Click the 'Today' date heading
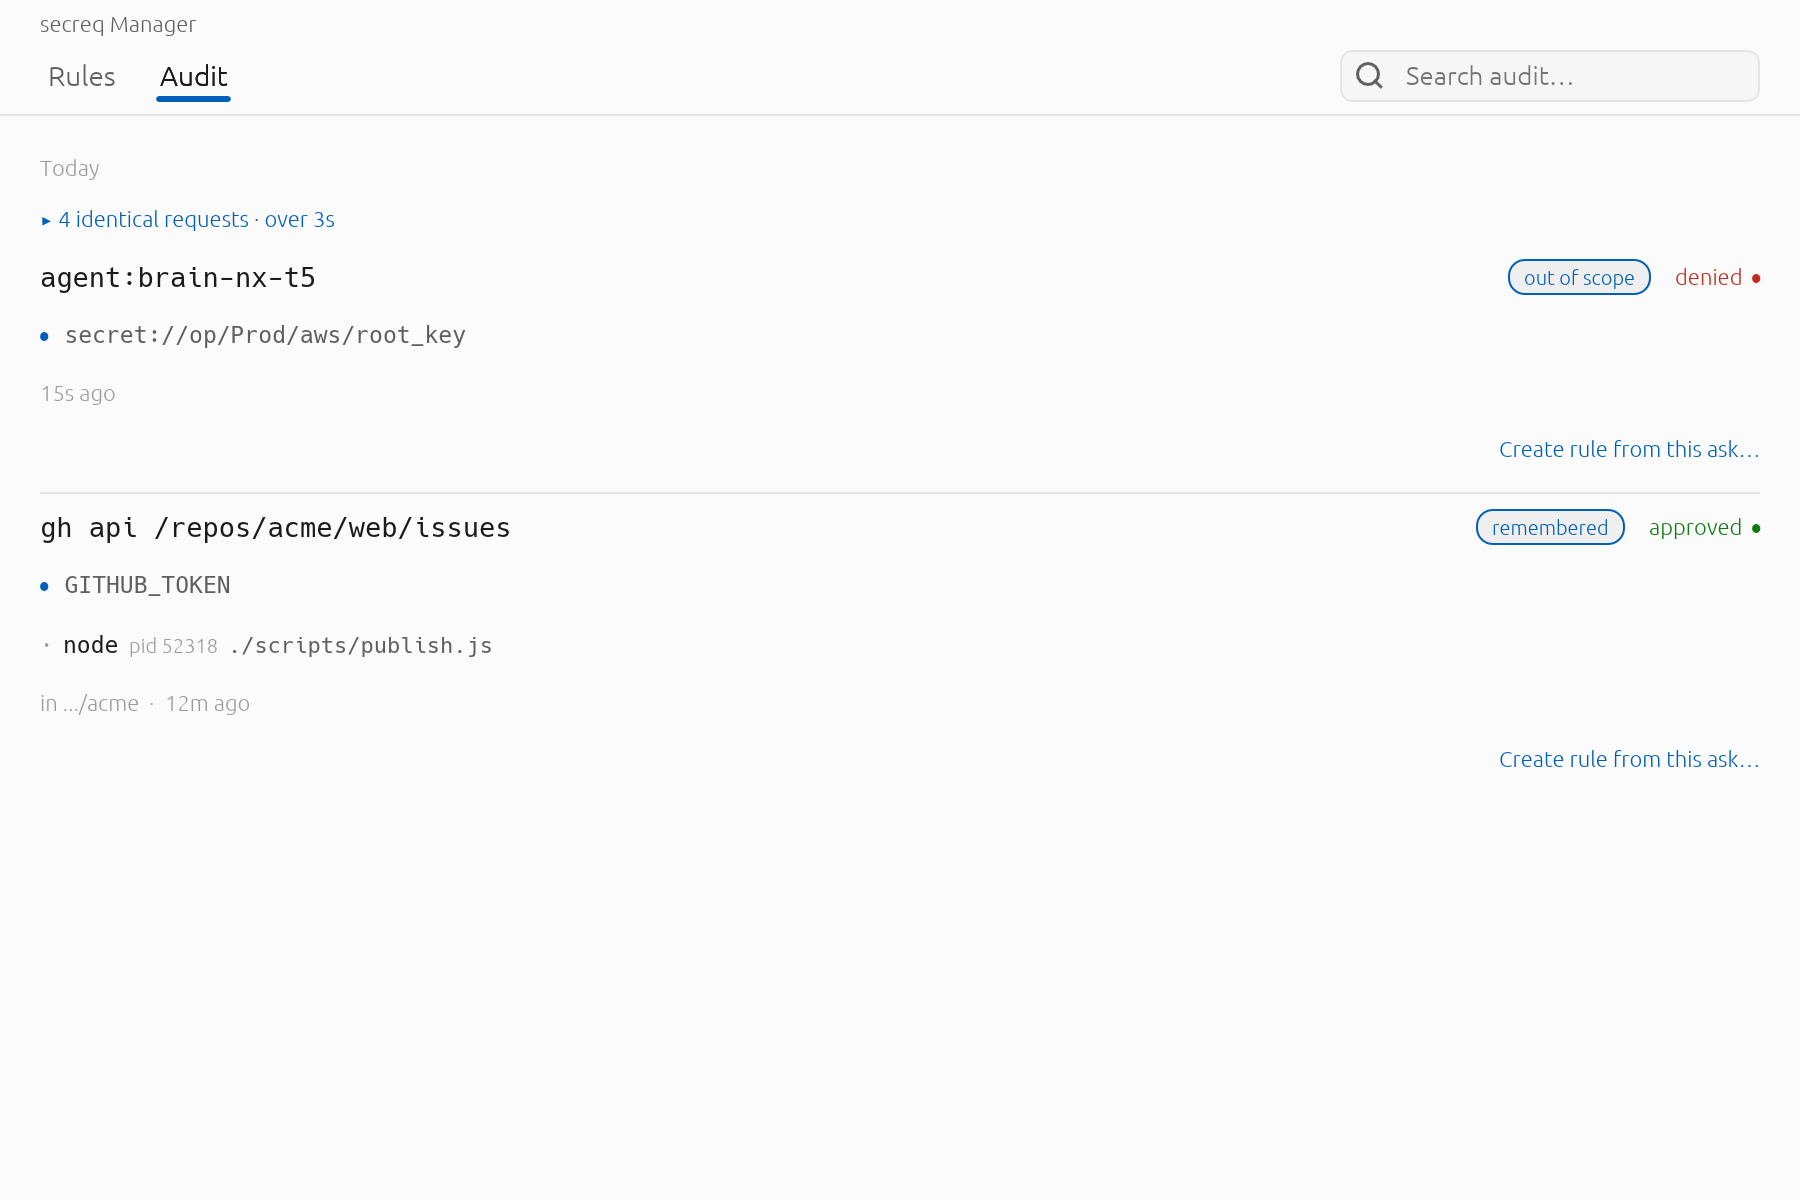The image size is (1800, 1200). click(70, 169)
